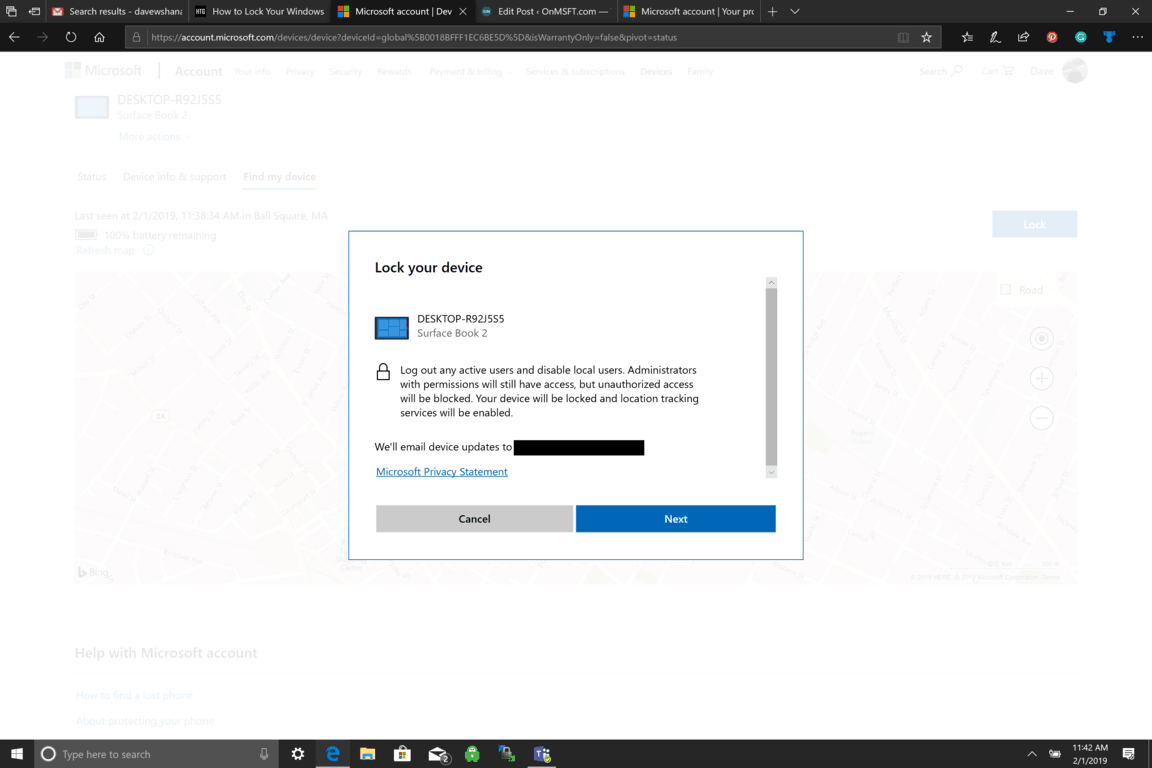Open the Grammarly extension icon
The height and width of the screenshot is (768, 1152).
coord(1080,37)
